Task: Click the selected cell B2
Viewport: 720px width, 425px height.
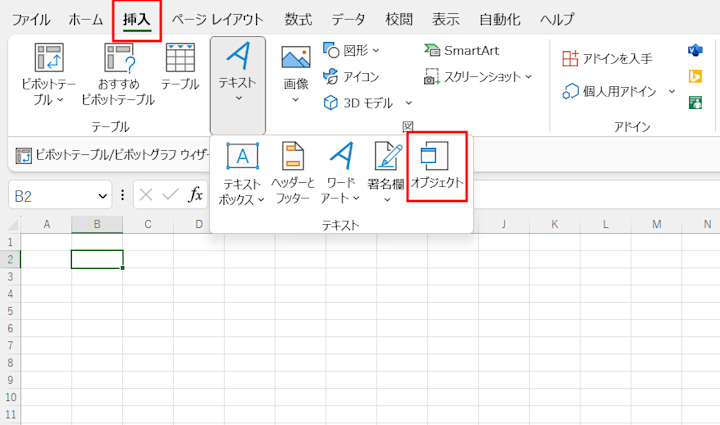Action: click(x=97, y=259)
